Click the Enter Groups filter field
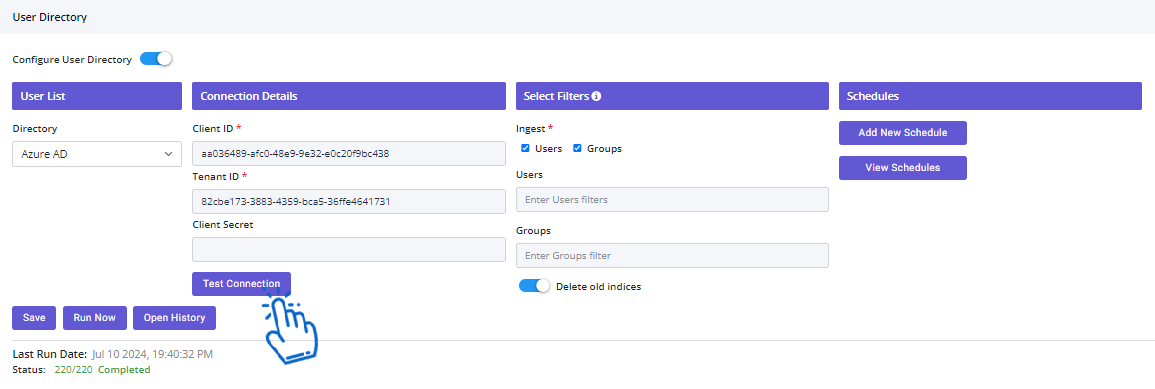 click(673, 256)
